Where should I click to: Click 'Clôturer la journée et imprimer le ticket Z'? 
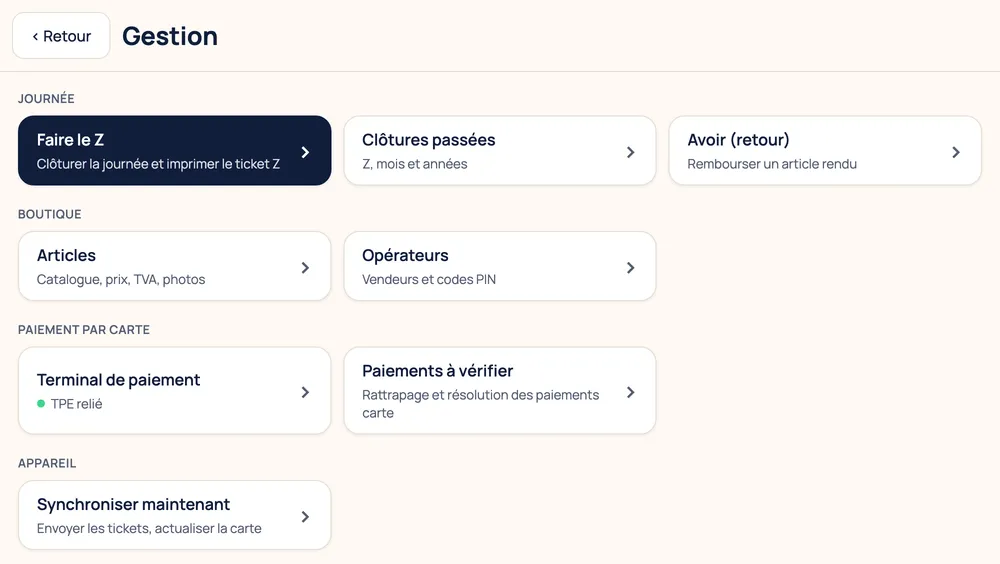[158, 164]
